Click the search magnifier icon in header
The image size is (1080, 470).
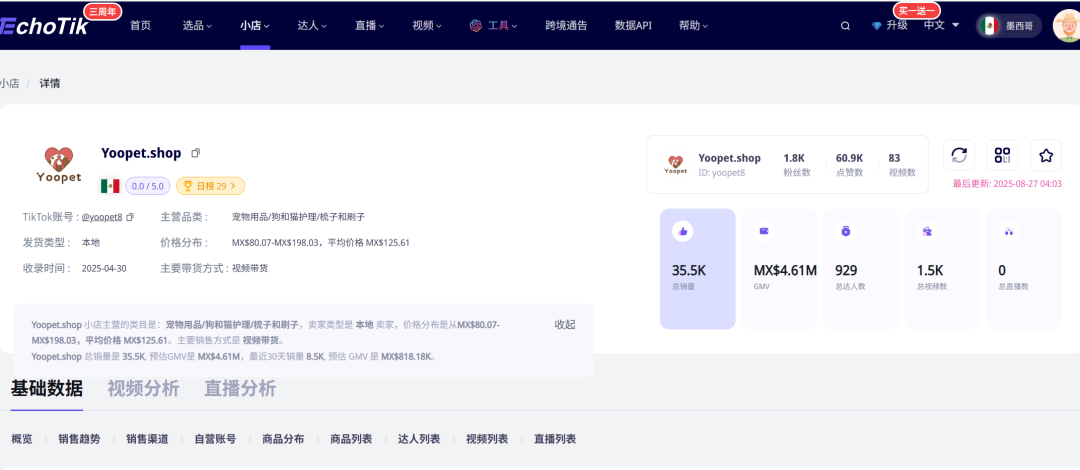[x=846, y=26]
